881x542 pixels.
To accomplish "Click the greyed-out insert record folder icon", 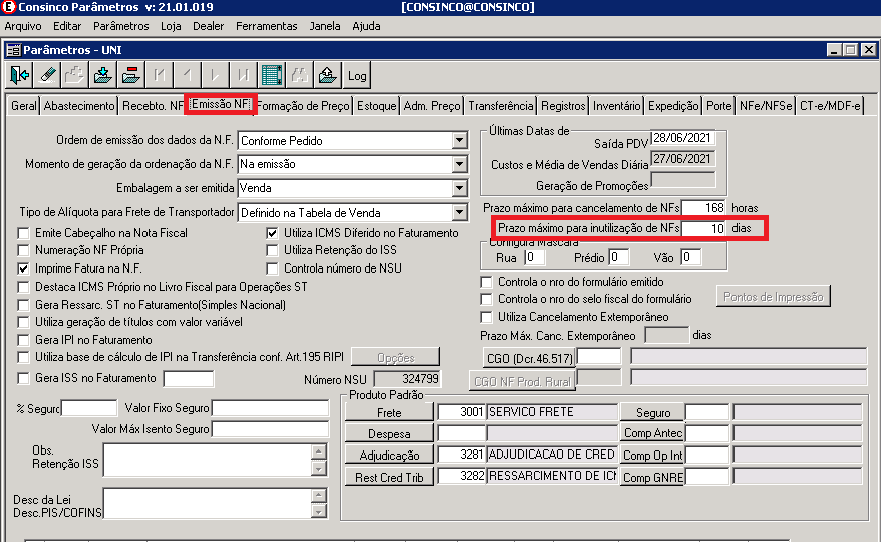I will pyautogui.click(x=75, y=75).
